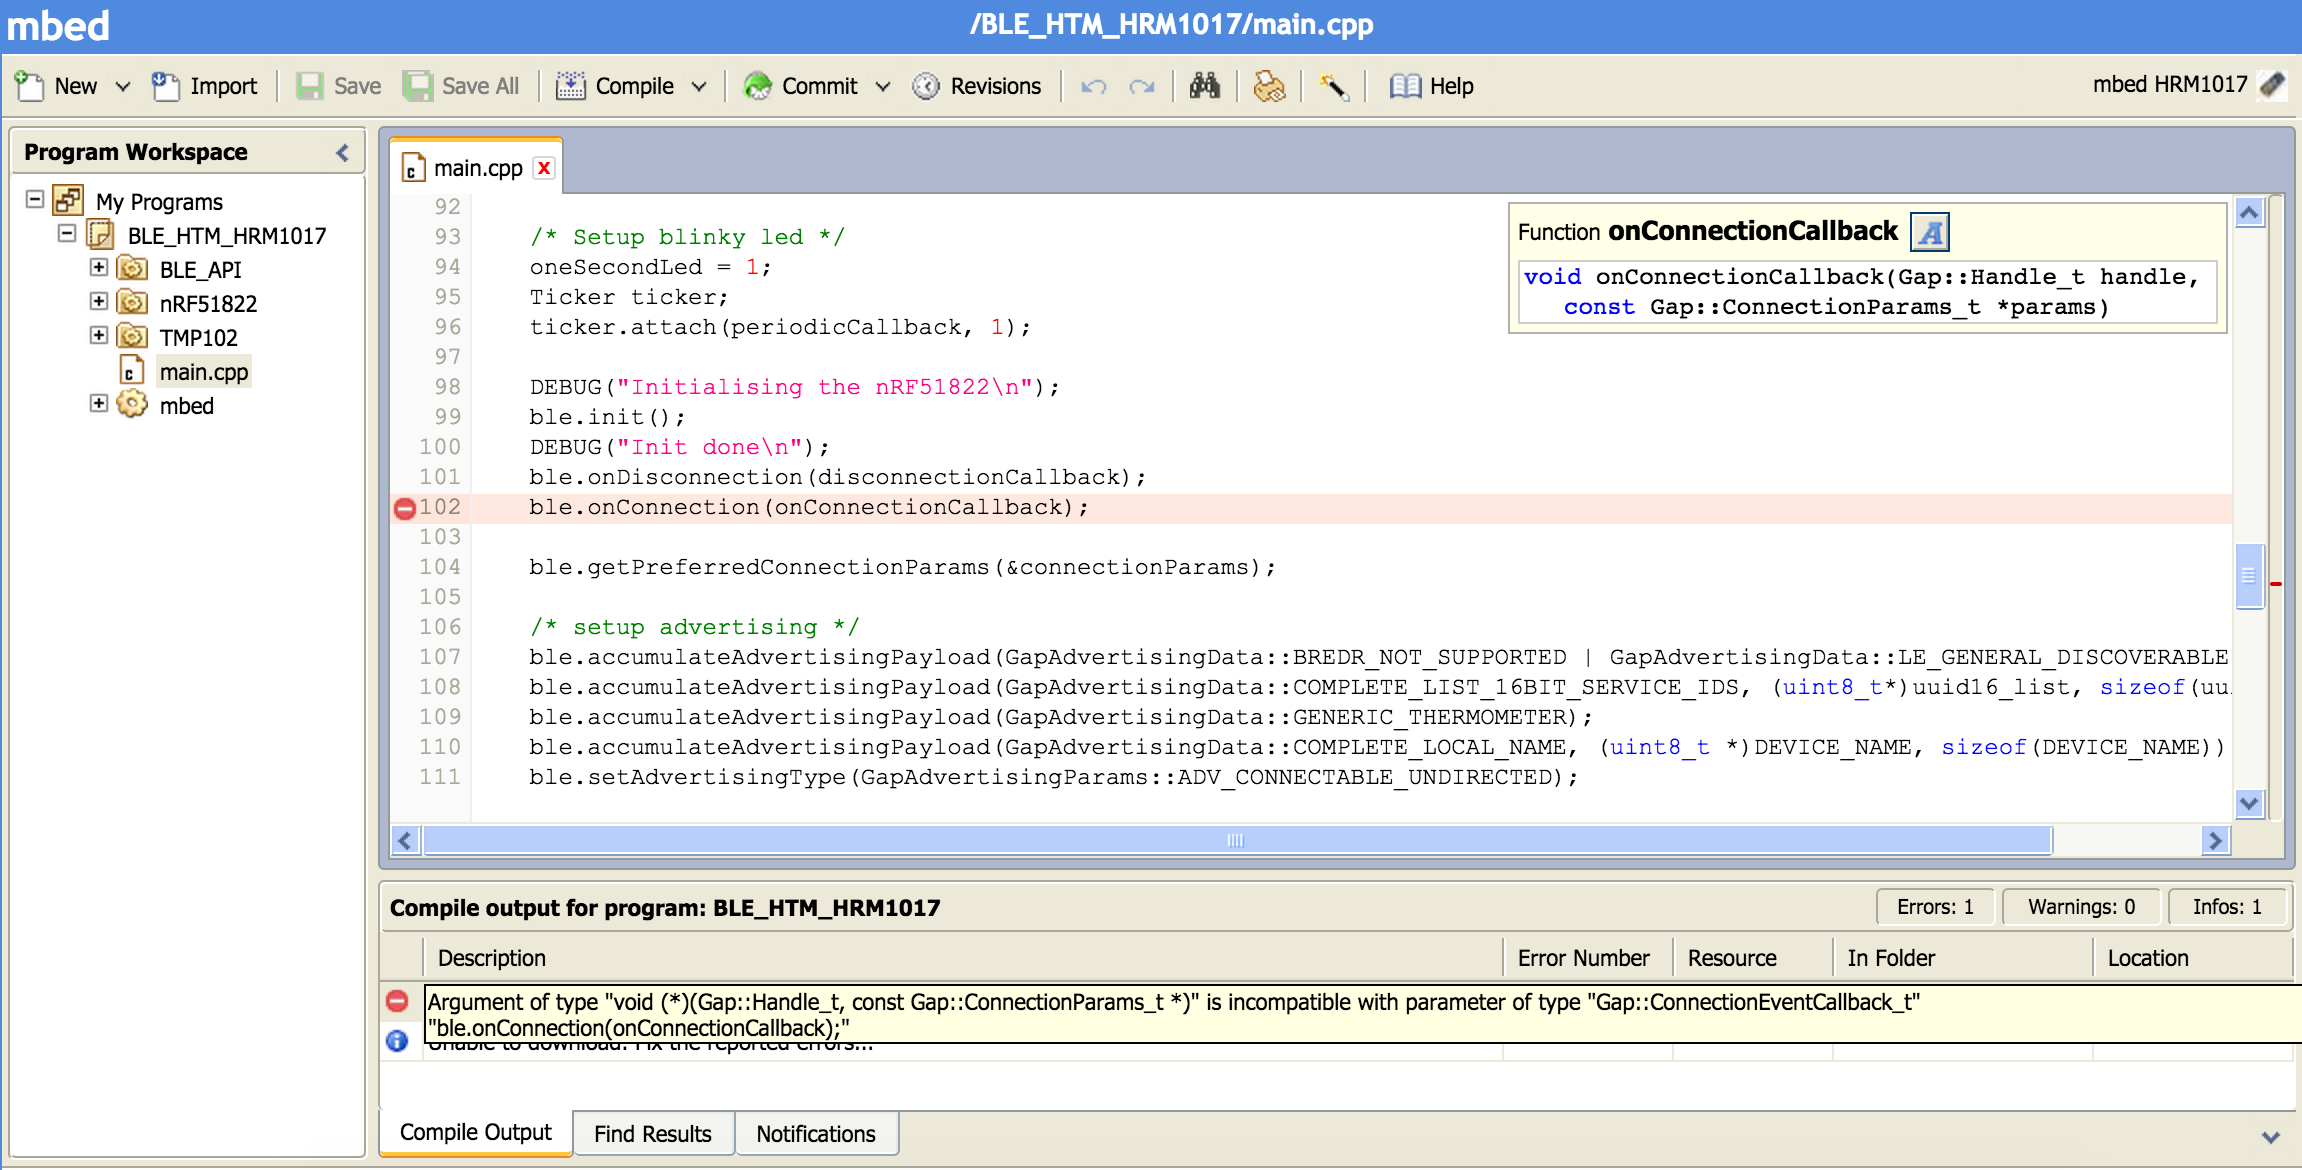Click the Import button
The image size is (2302, 1170).
point(205,87)
